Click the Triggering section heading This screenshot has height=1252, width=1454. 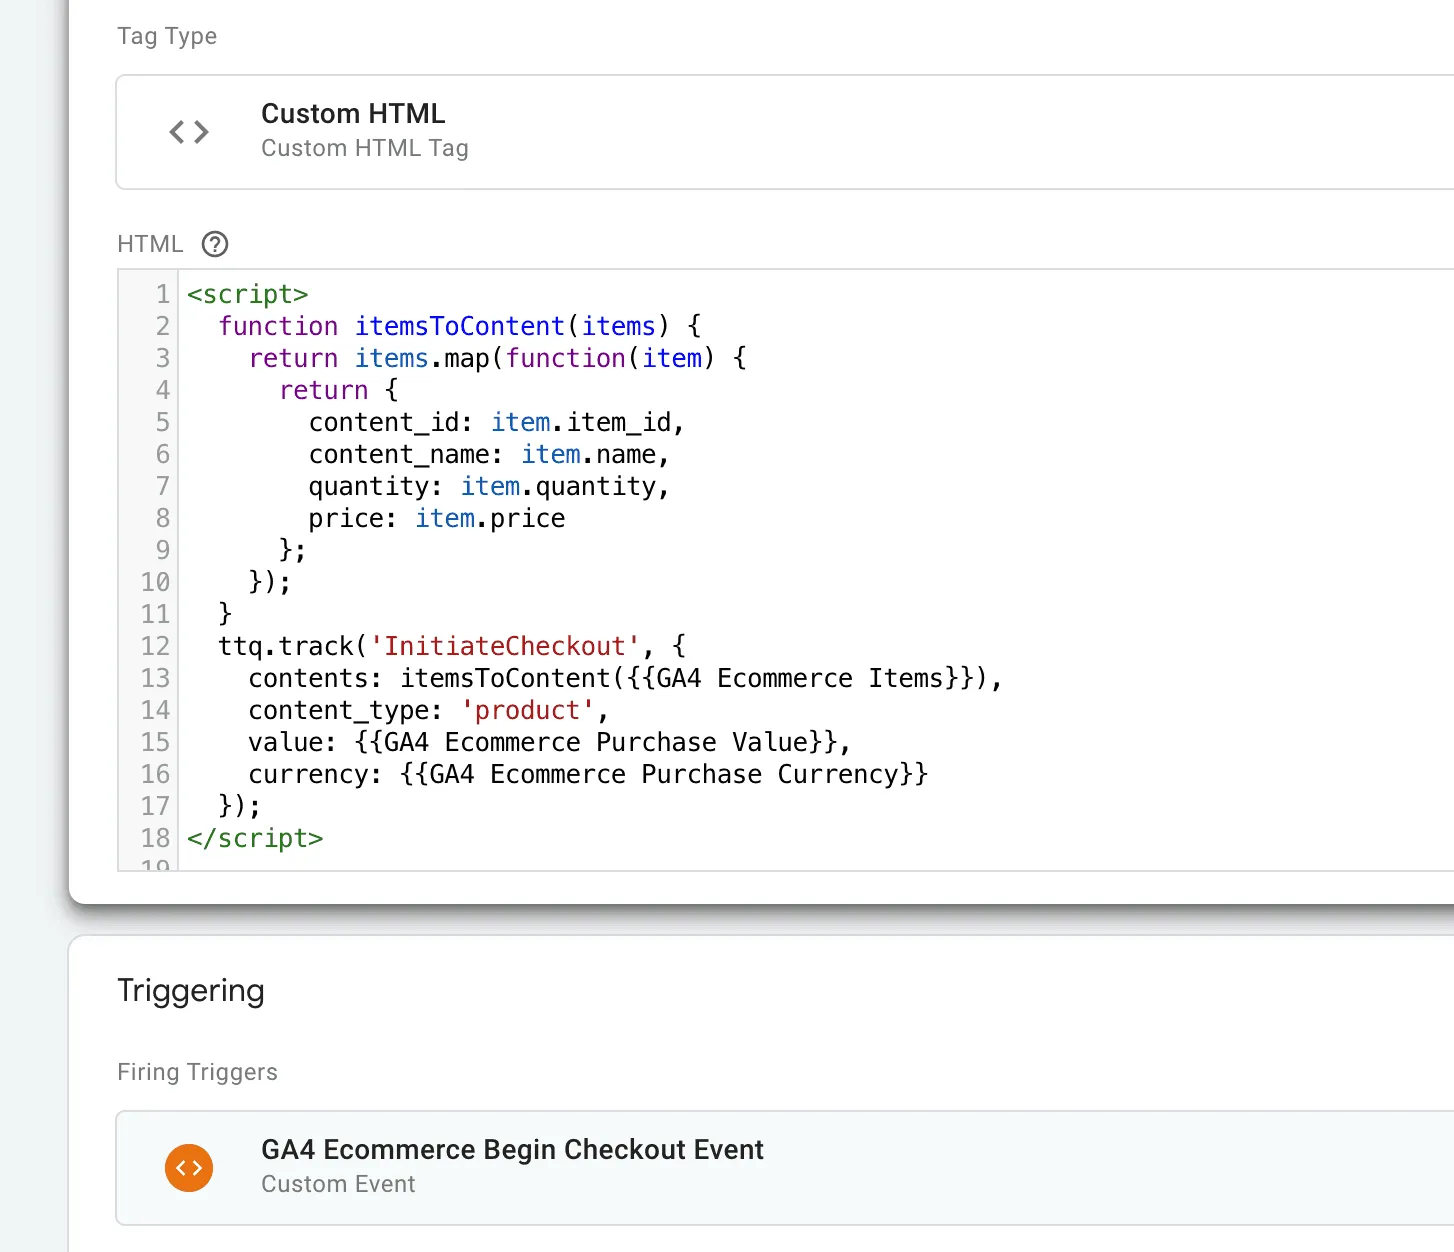point(191,991)
